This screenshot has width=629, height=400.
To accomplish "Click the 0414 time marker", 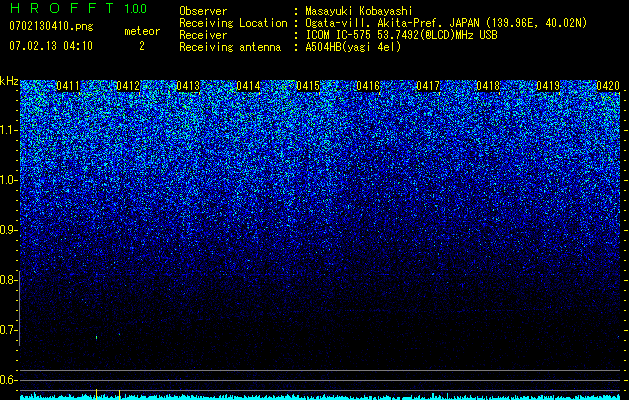I will coord(248,86).
